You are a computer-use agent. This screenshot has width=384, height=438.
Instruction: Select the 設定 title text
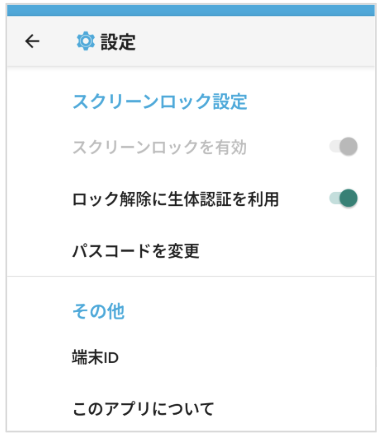pyautogui.click(x=118, y=42)
